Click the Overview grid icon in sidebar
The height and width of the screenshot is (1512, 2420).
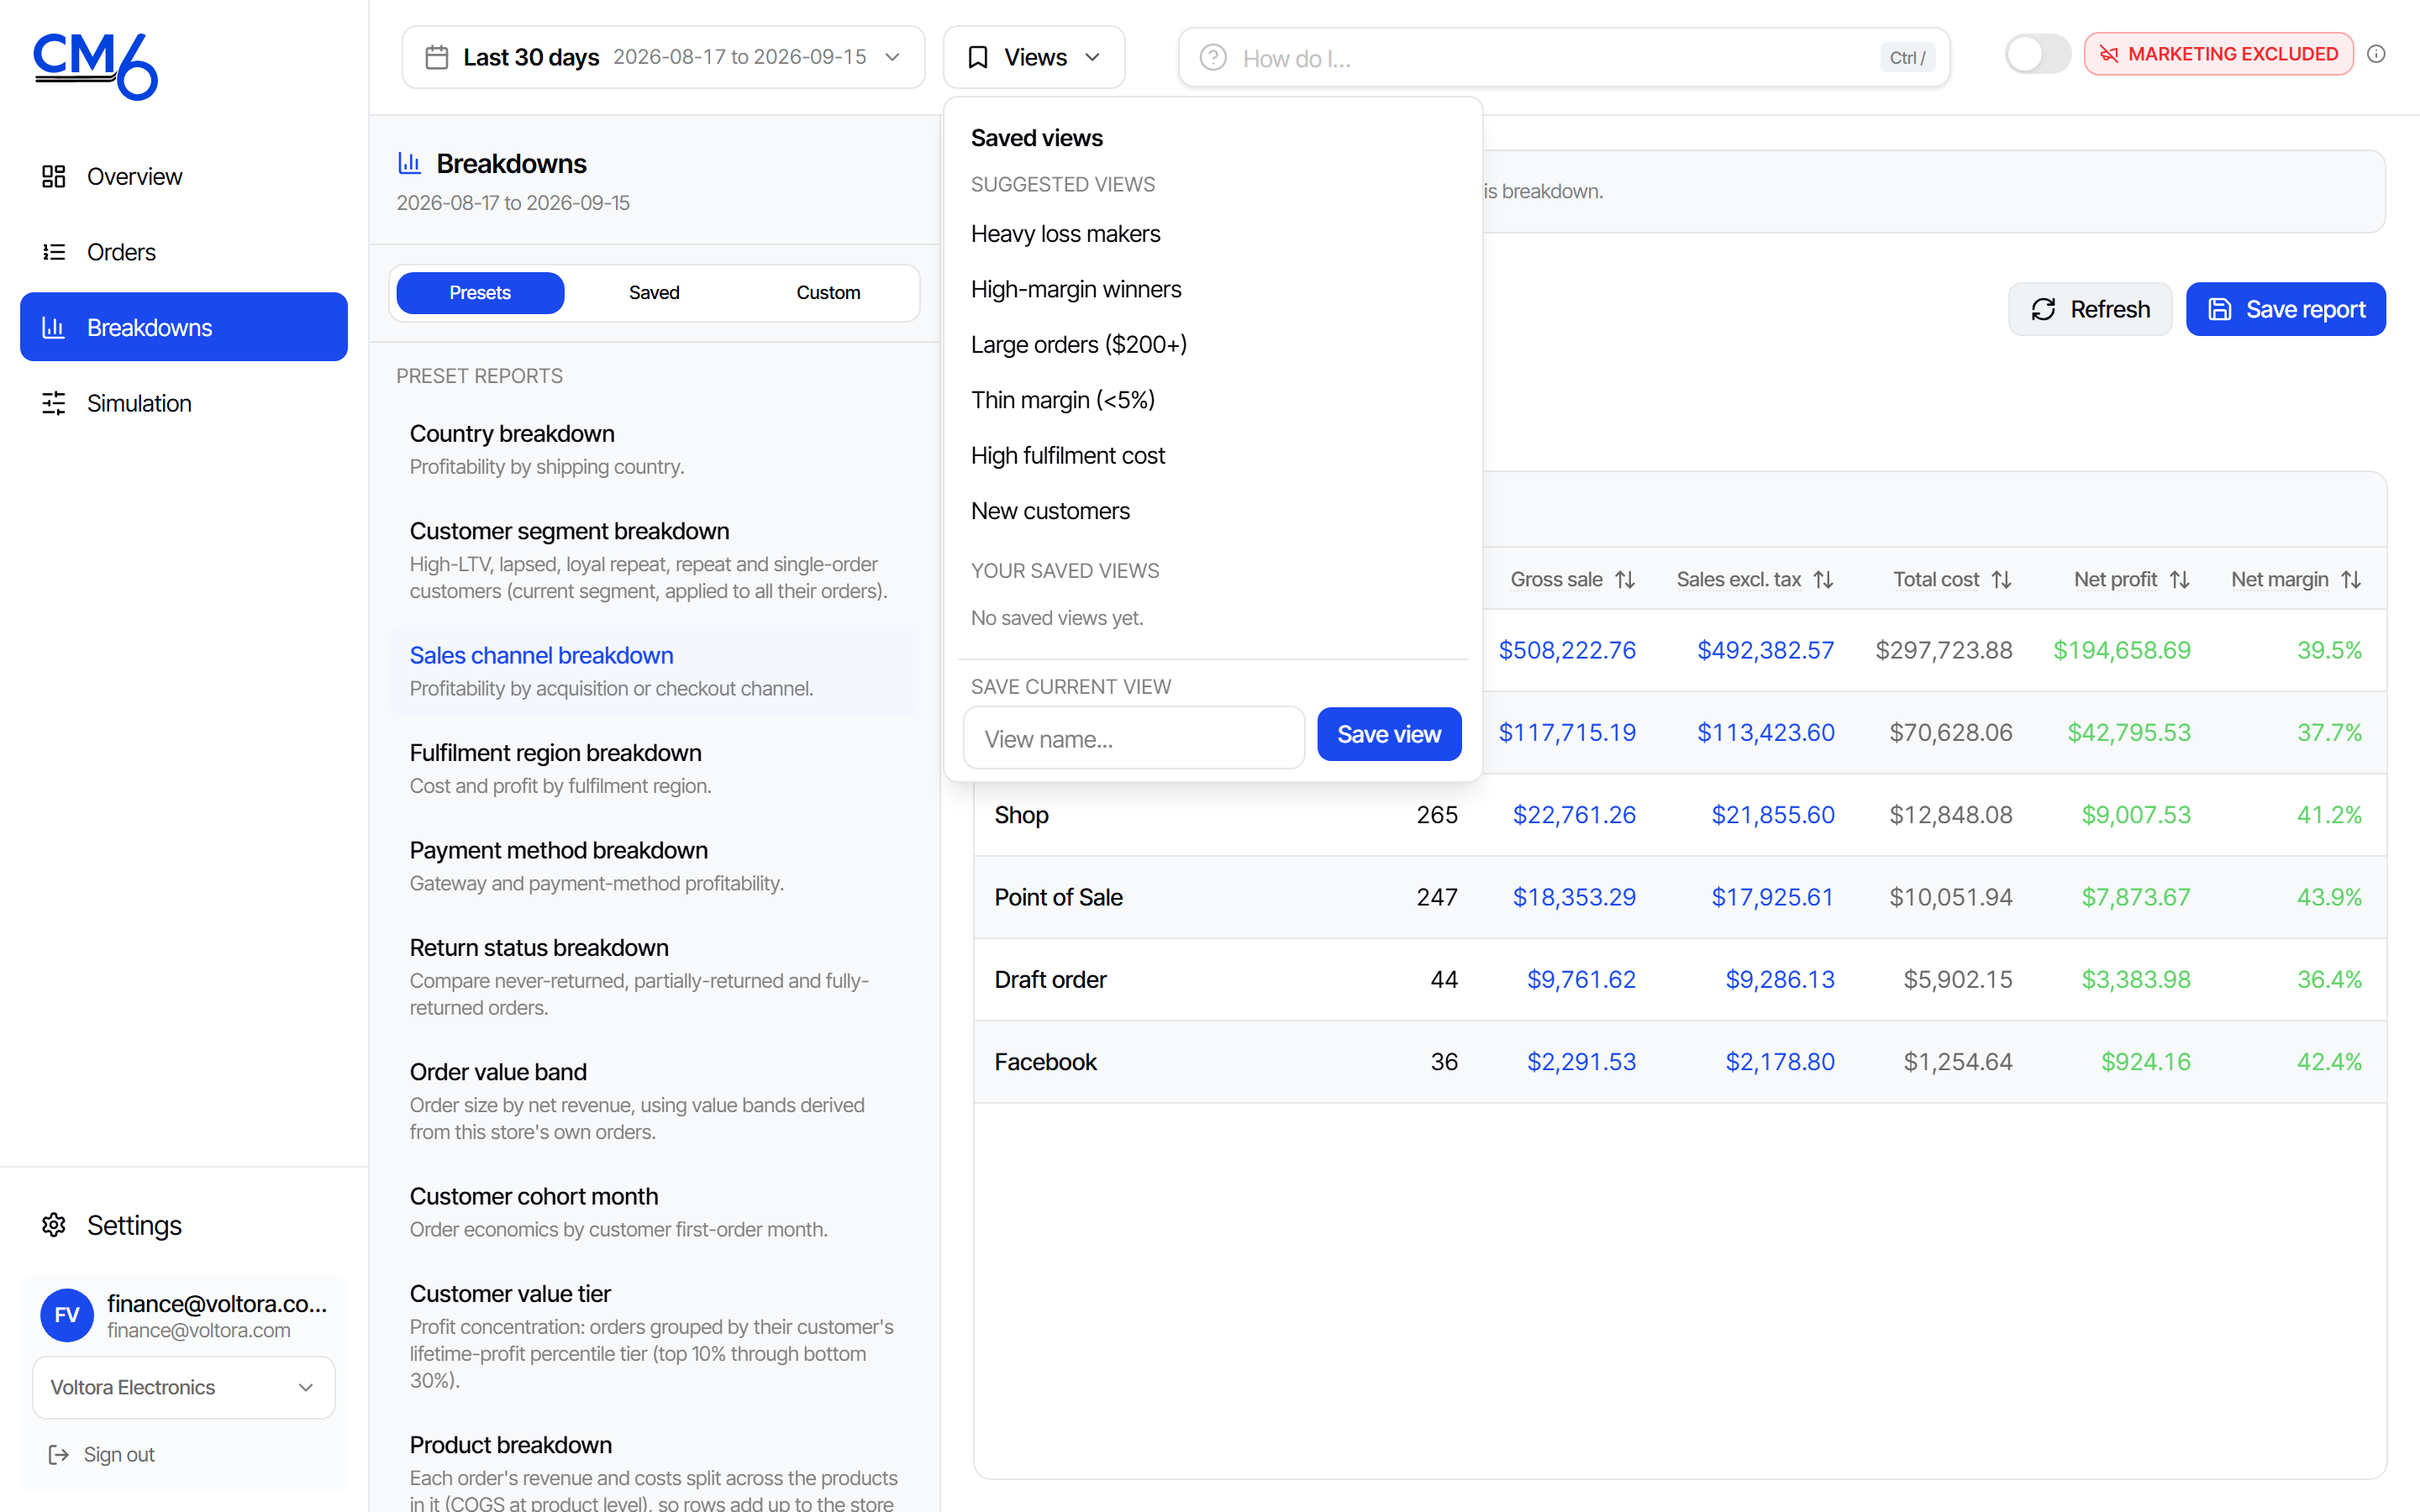54,177
